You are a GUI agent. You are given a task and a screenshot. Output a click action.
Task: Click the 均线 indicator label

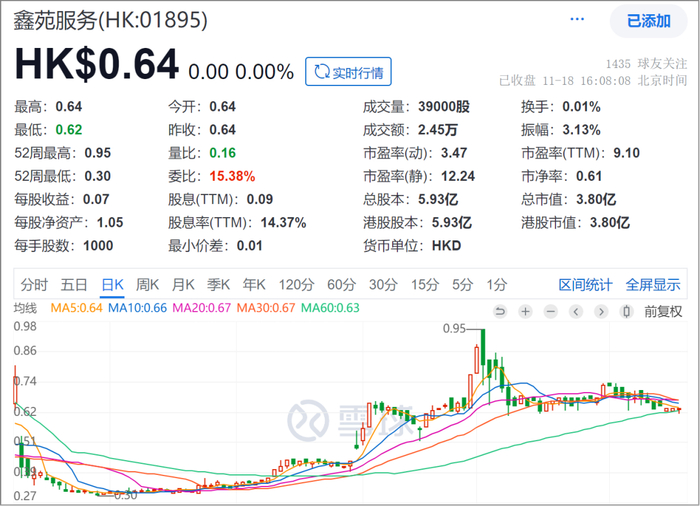(25, 308)
